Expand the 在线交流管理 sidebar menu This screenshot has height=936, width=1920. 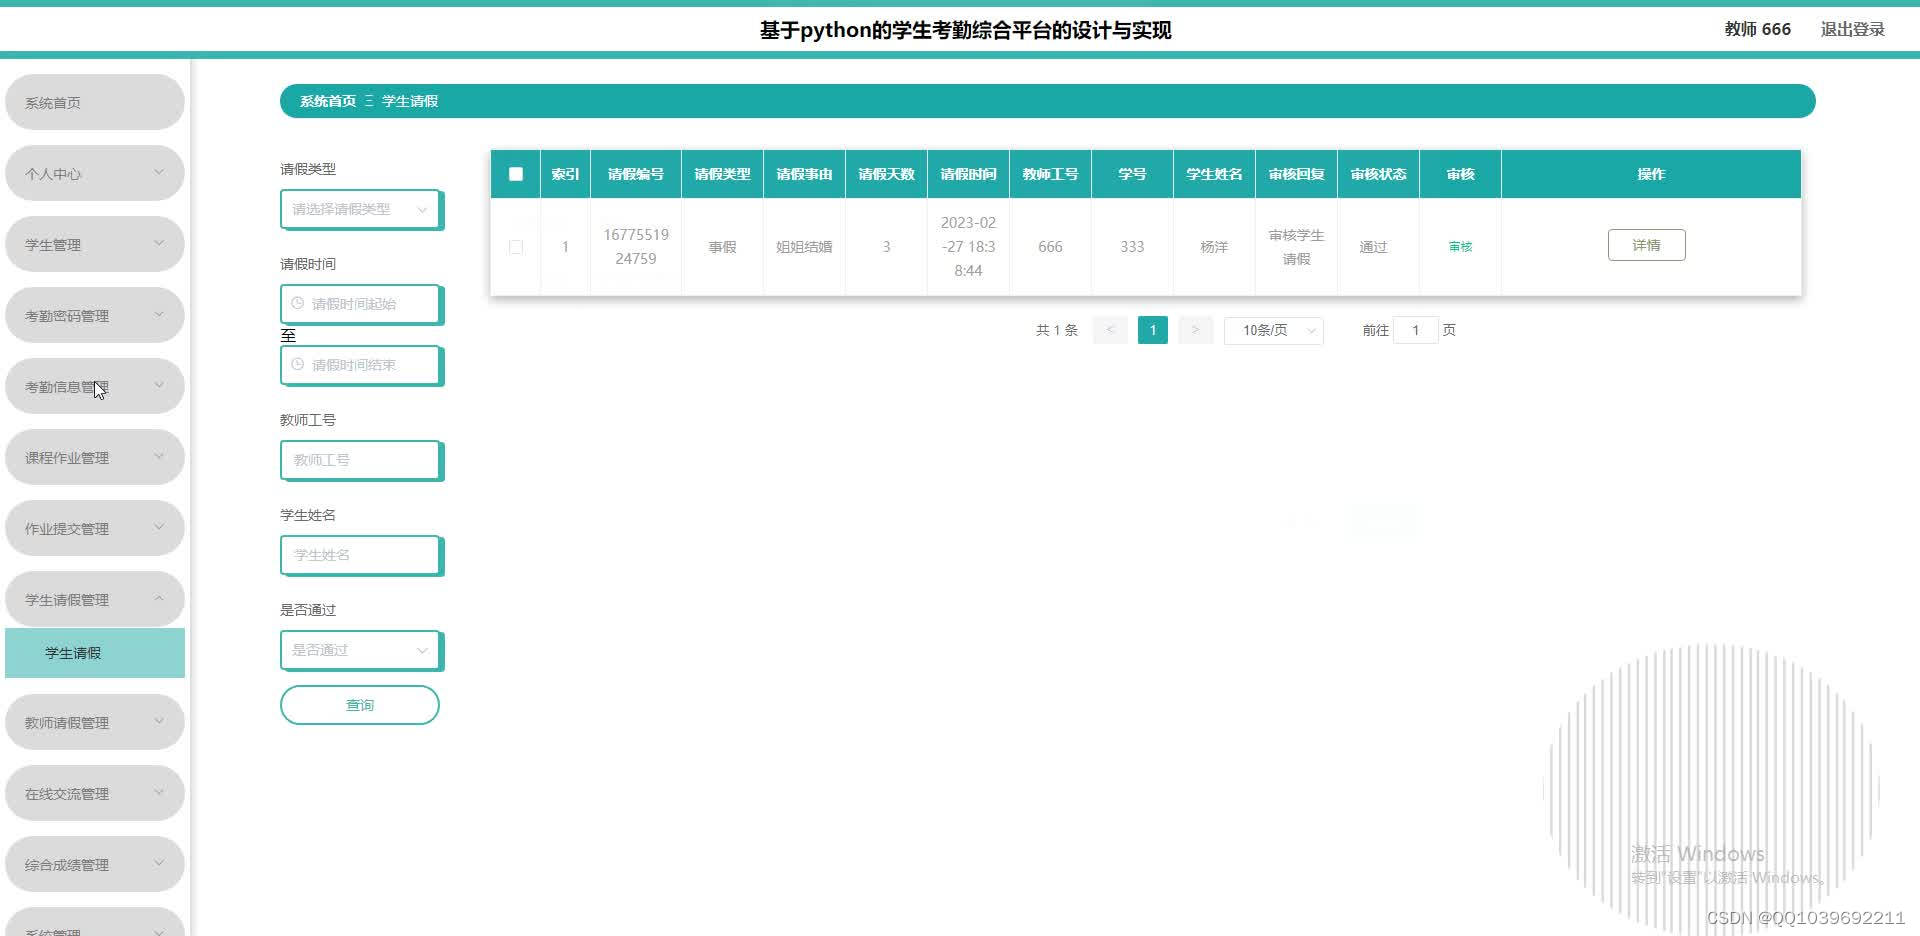95,793
